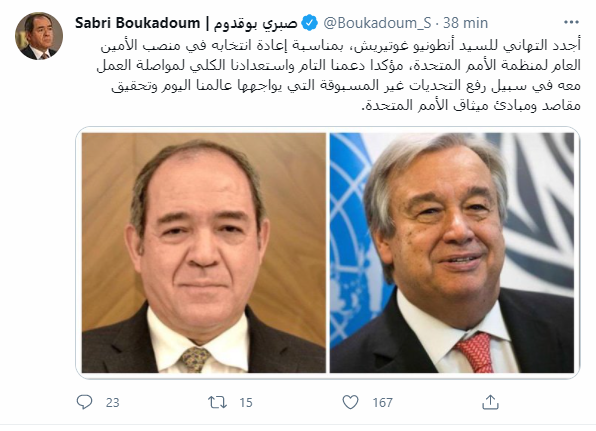Click the 38 min timestamp
596x431 pixels.
[466, 23]
